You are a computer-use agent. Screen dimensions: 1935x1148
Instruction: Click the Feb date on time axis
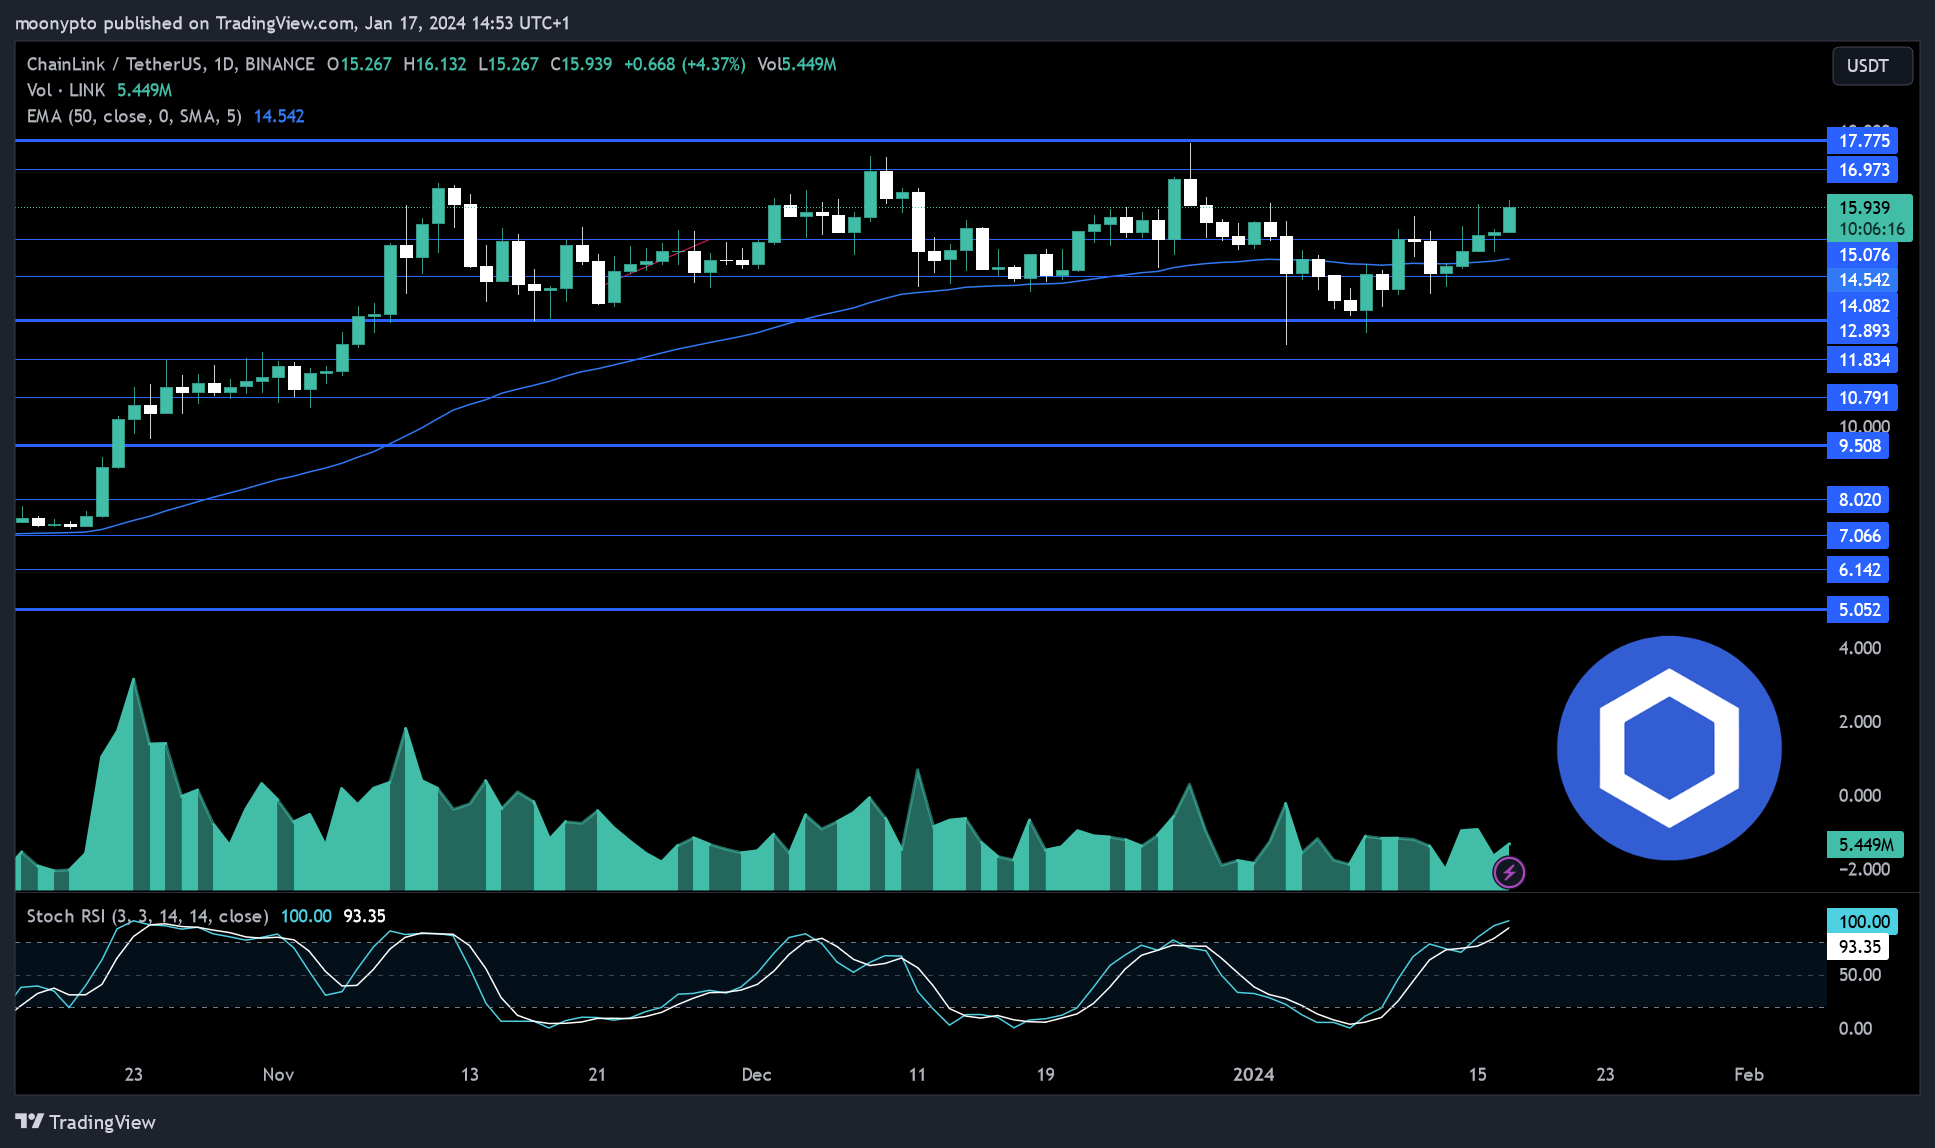(1748, 1074)
